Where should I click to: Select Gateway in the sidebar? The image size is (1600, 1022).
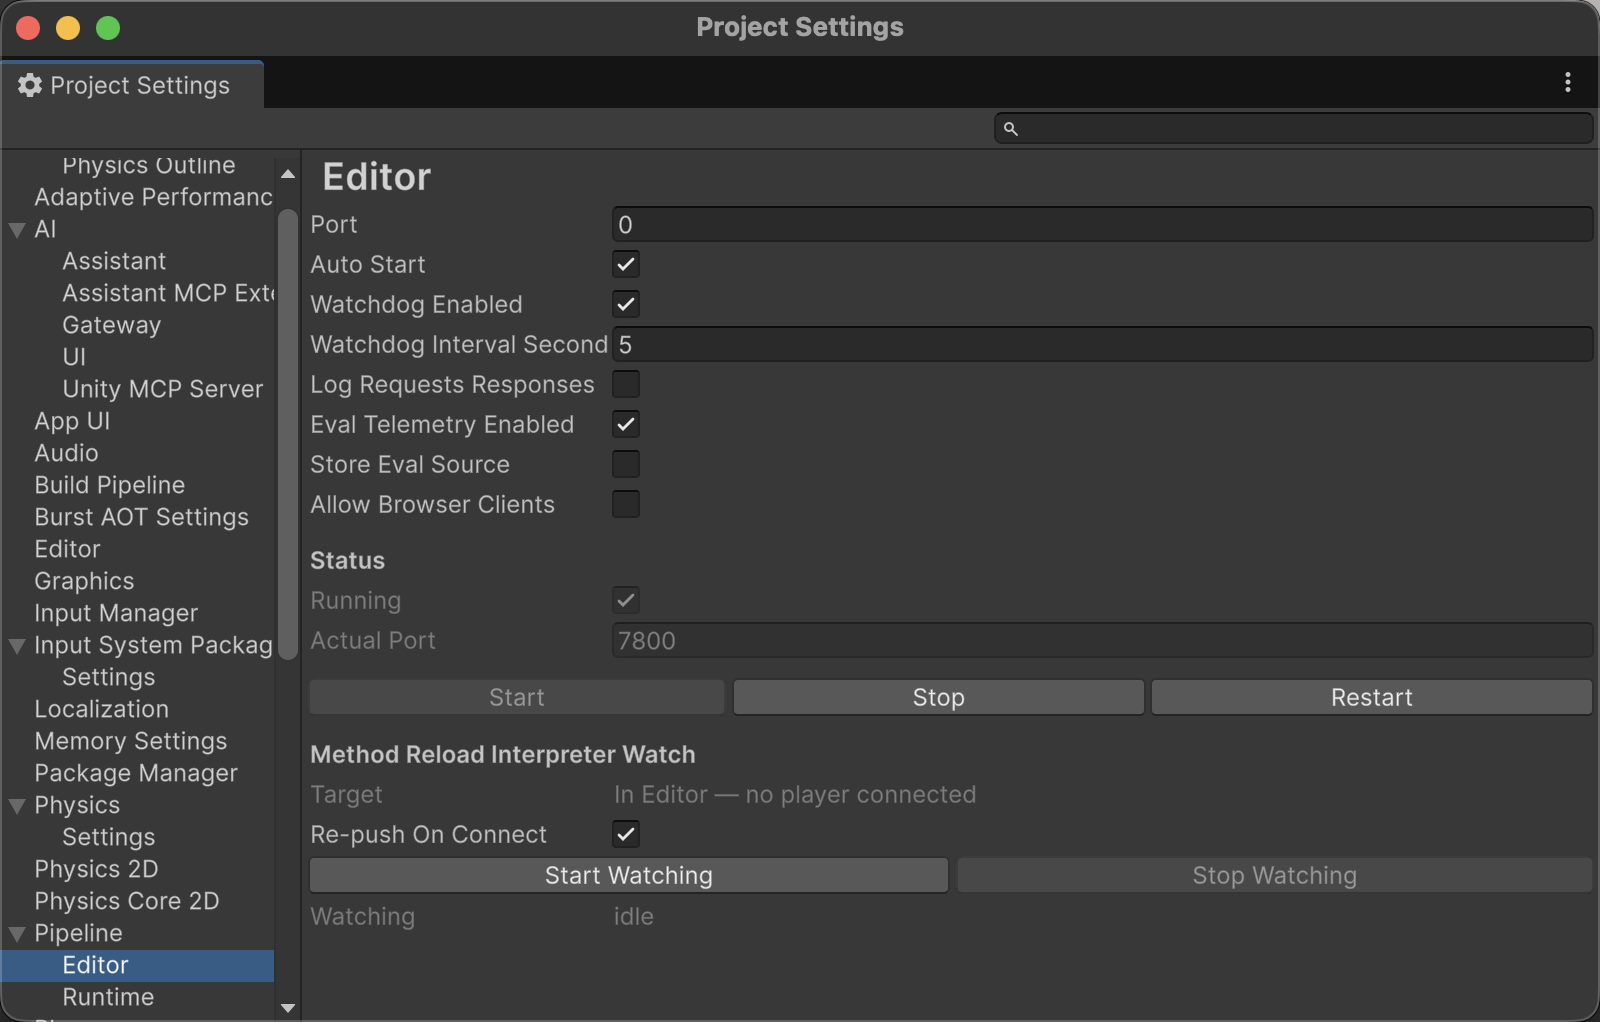[111, 325]
